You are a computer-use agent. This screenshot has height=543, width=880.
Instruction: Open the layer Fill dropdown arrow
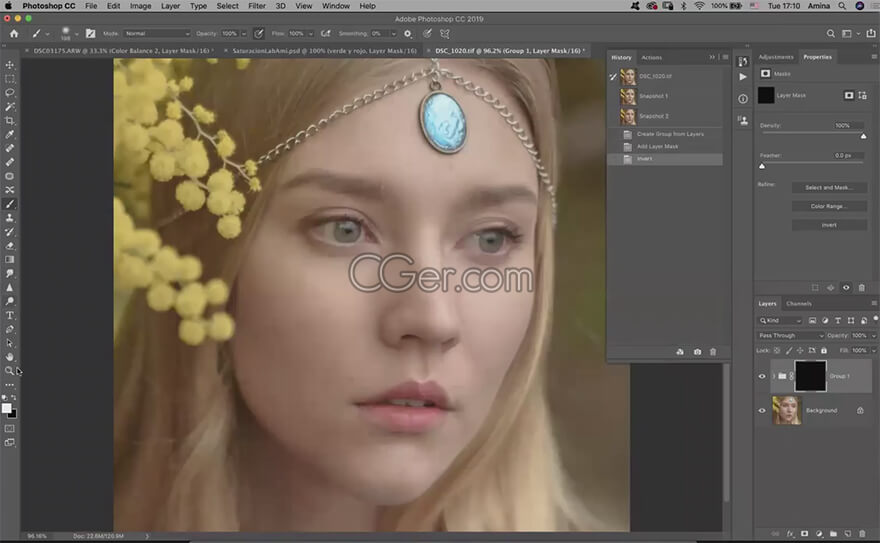click(874, 351)
